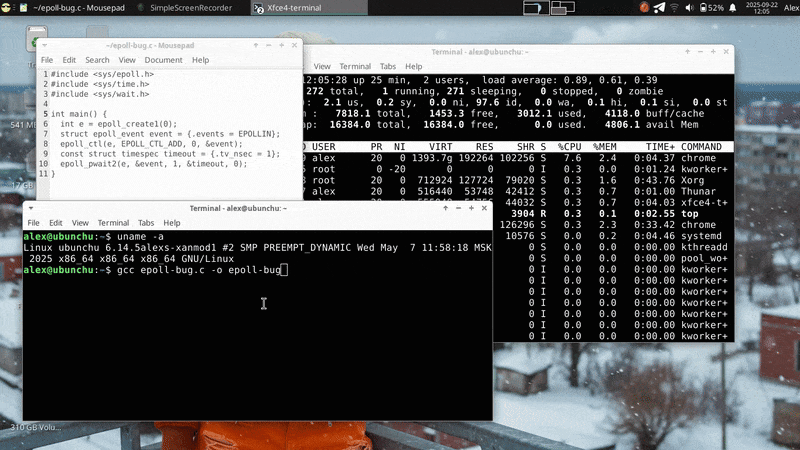The width and height of the screenshot is (800, 450).
Task: Roll up Mousepad window with the up-arrow button
Action: coord(256,45)
